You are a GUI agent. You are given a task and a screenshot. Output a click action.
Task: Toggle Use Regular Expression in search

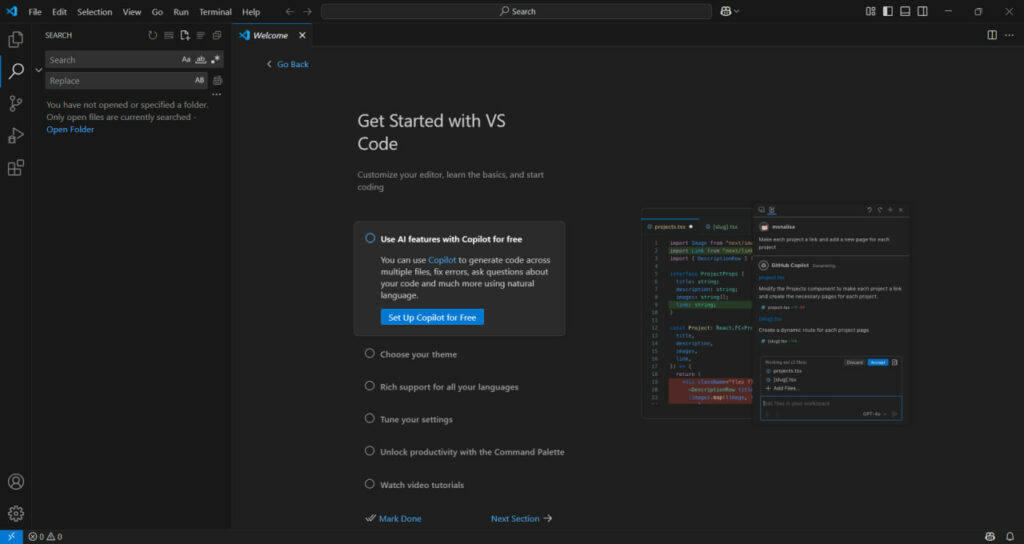point(215,59)
